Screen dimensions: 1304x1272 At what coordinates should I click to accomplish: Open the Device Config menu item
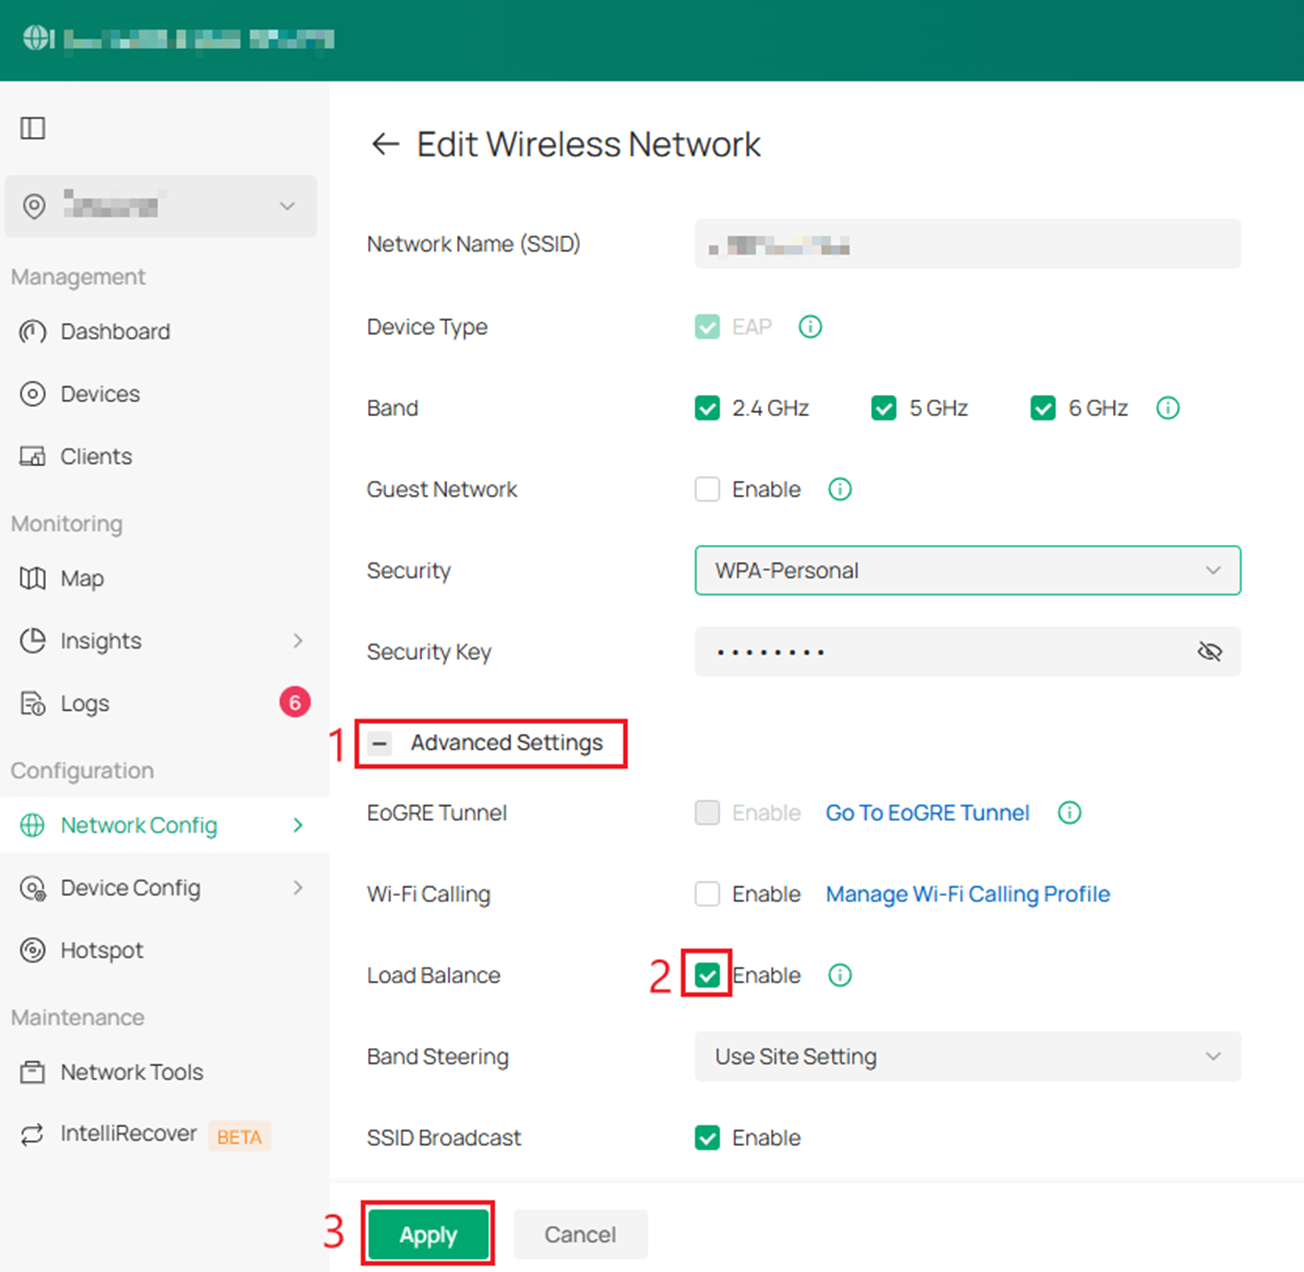[x=129, y=888]
